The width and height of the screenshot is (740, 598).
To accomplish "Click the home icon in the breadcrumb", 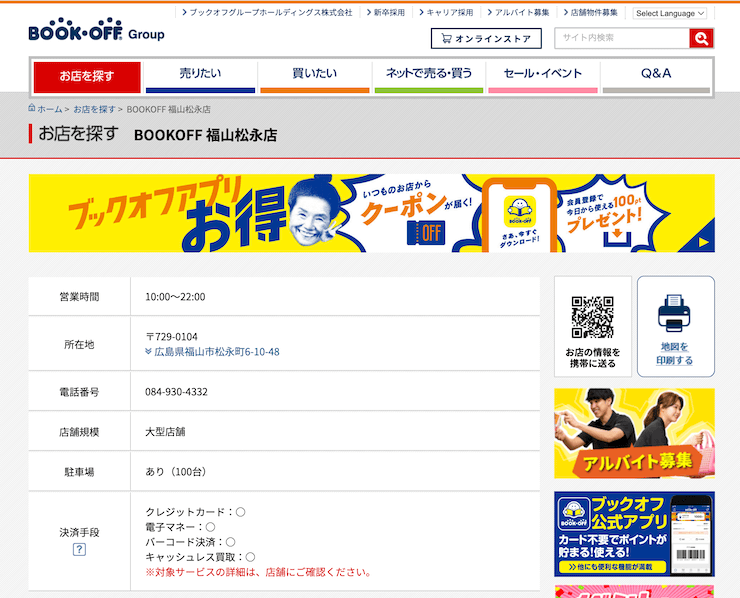I will (x=32, y=108).
